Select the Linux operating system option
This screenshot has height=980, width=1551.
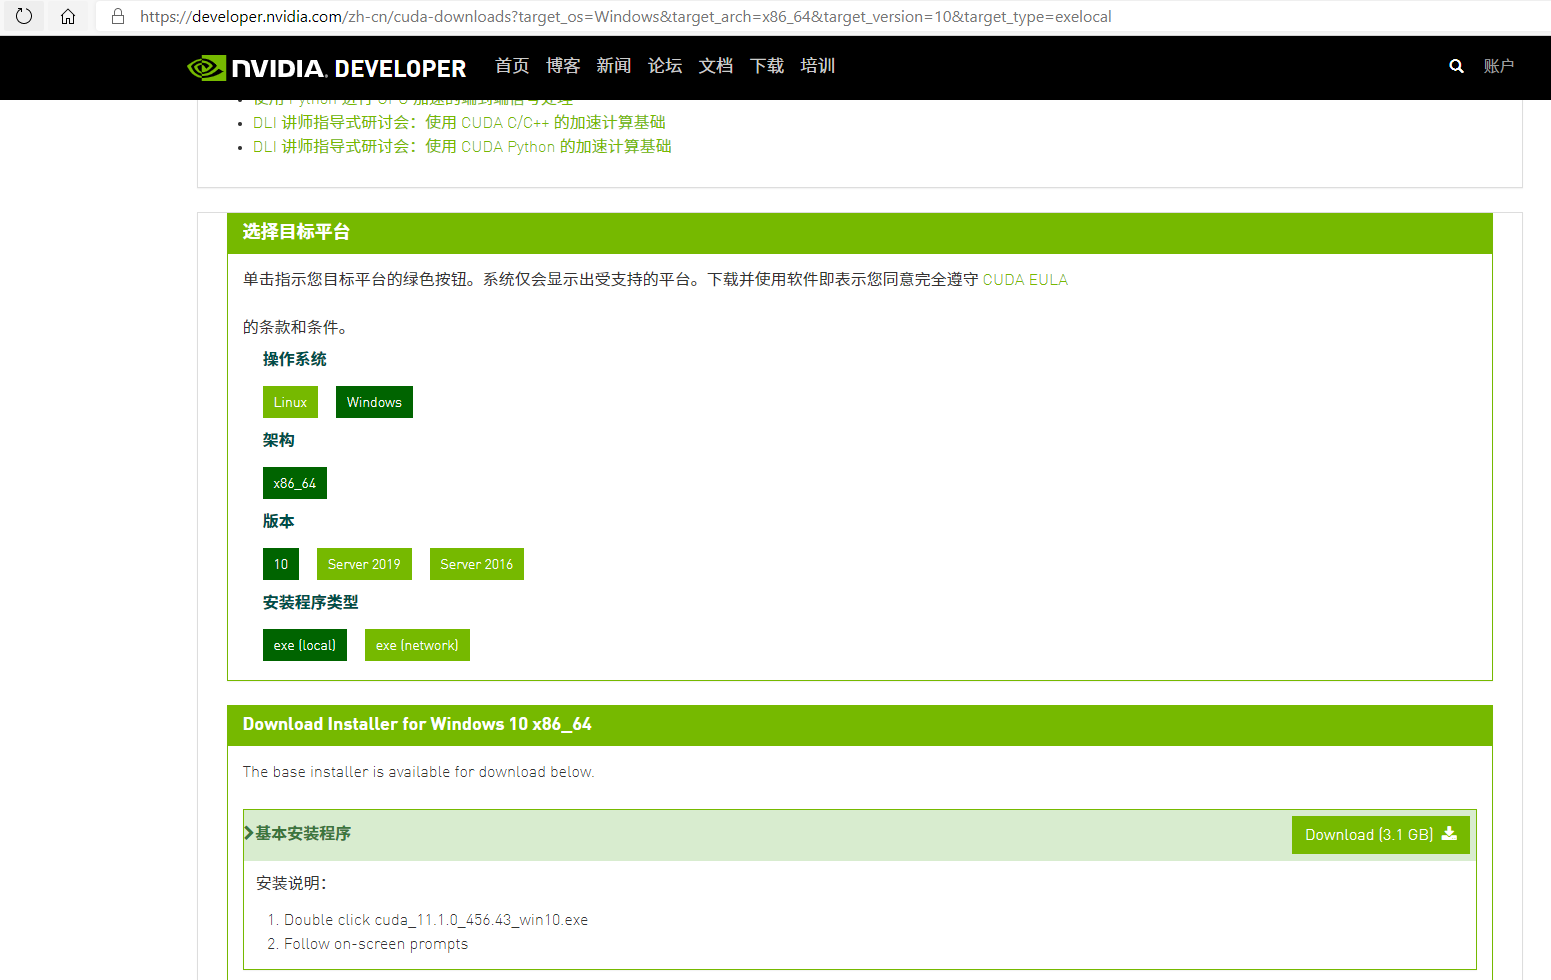point(290,402)
